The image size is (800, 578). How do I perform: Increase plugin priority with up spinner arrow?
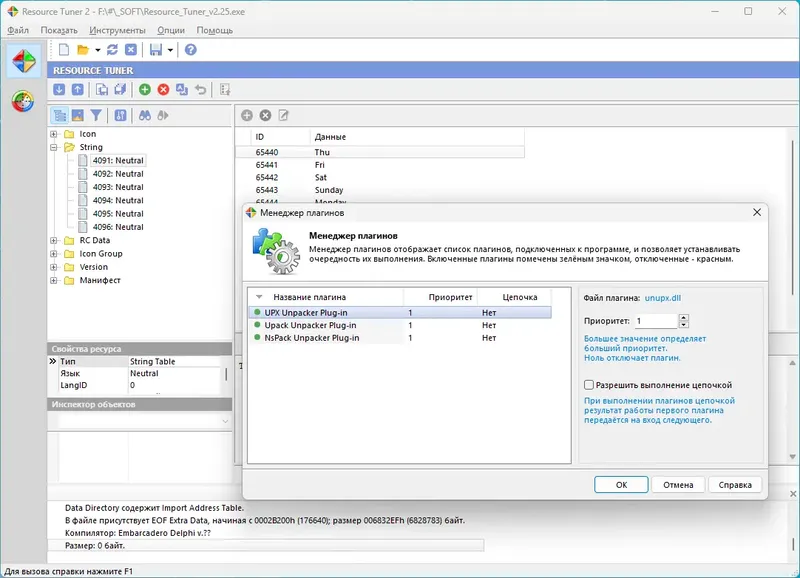point(684,316)
